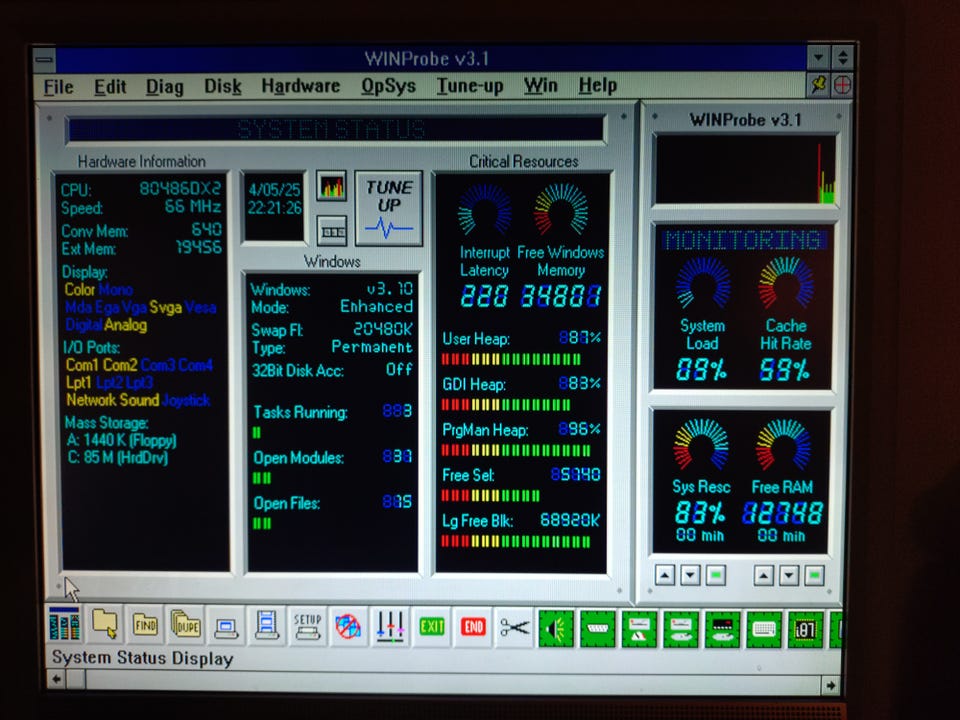Click the horizontal scrollbar left arrow

pos(56,679)
